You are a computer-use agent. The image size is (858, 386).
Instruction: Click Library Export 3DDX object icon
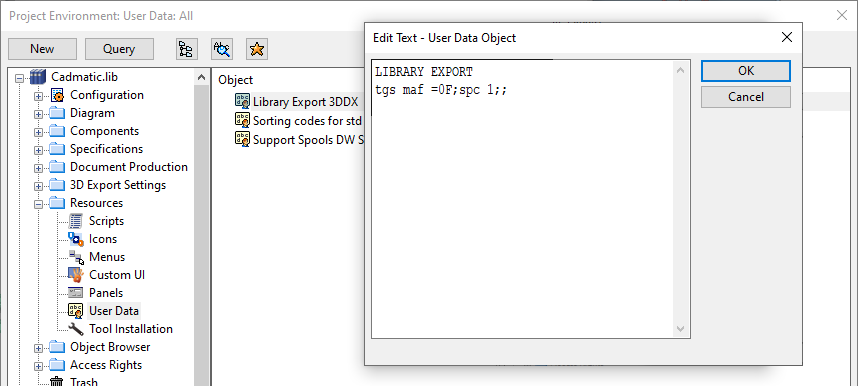[242, 101]
